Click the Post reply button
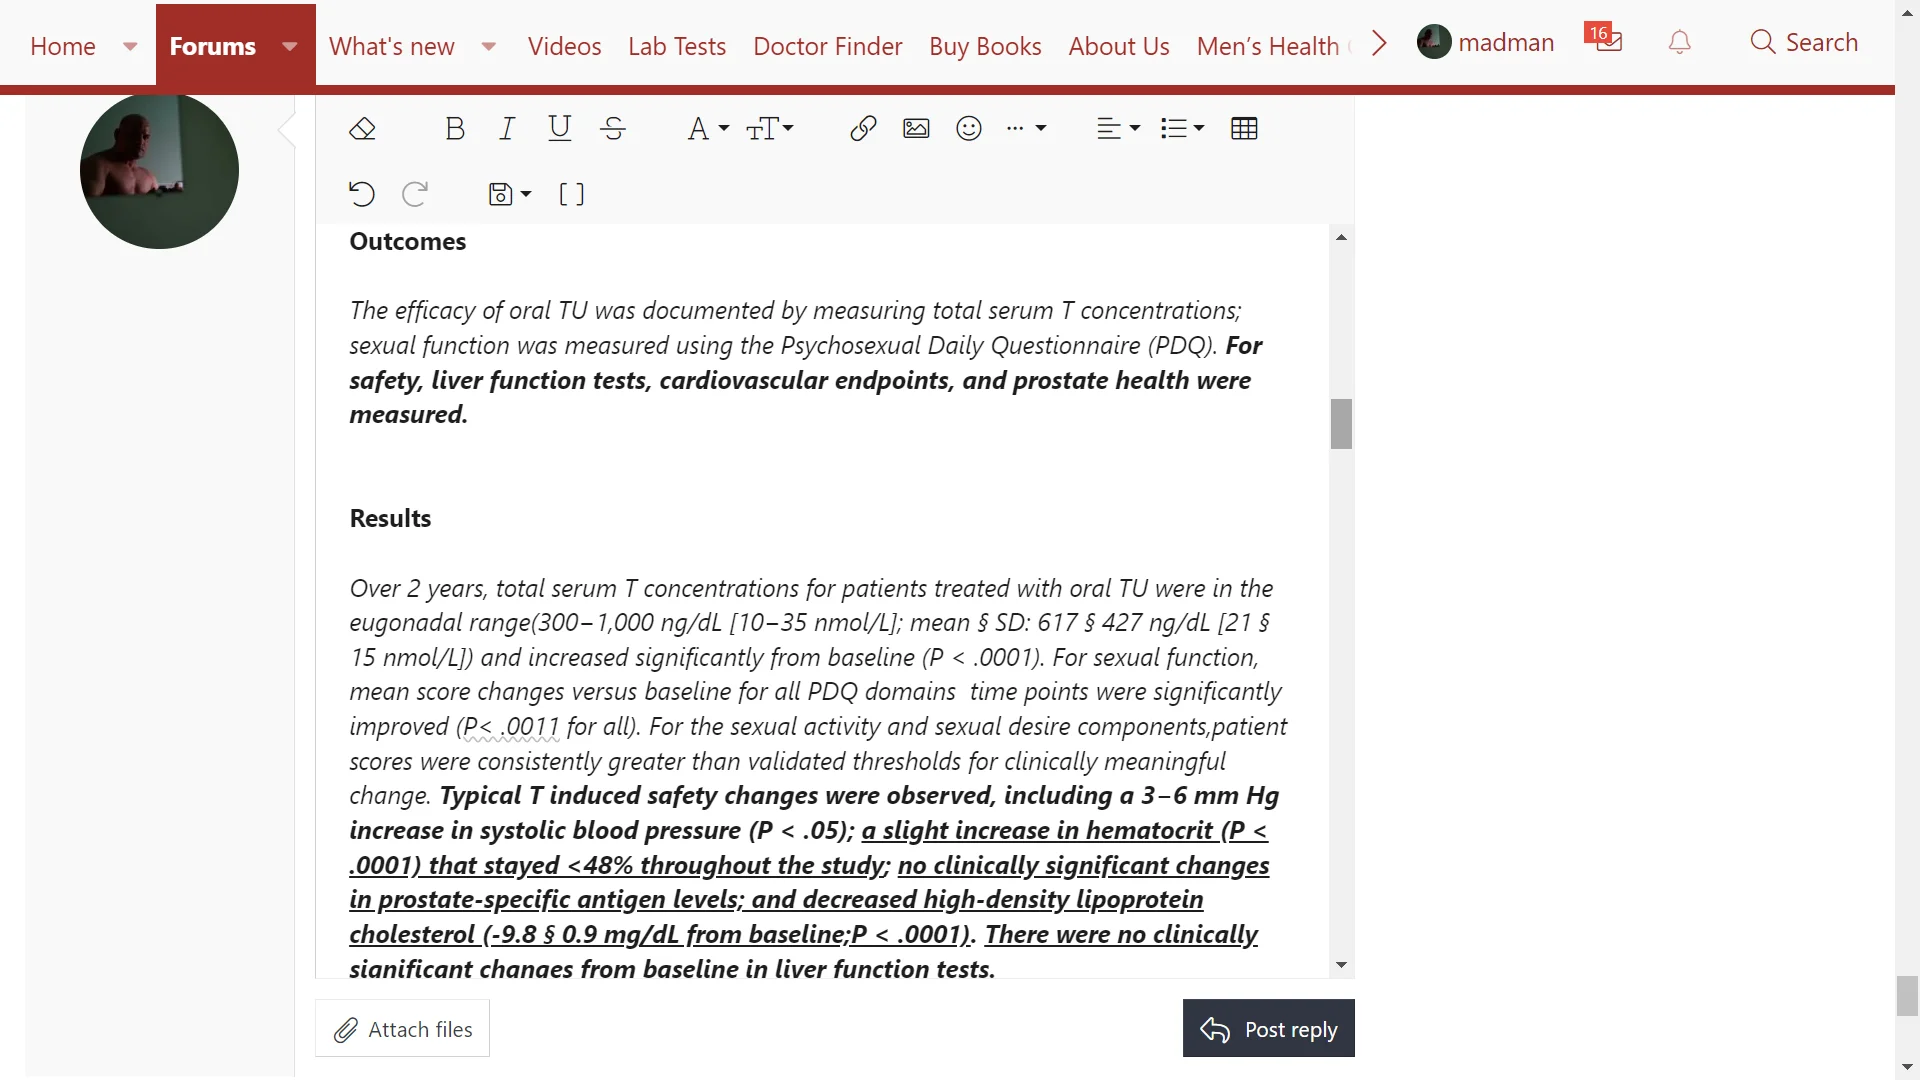This screenshot has height=1080, width=1920. pos(1268,1028)
